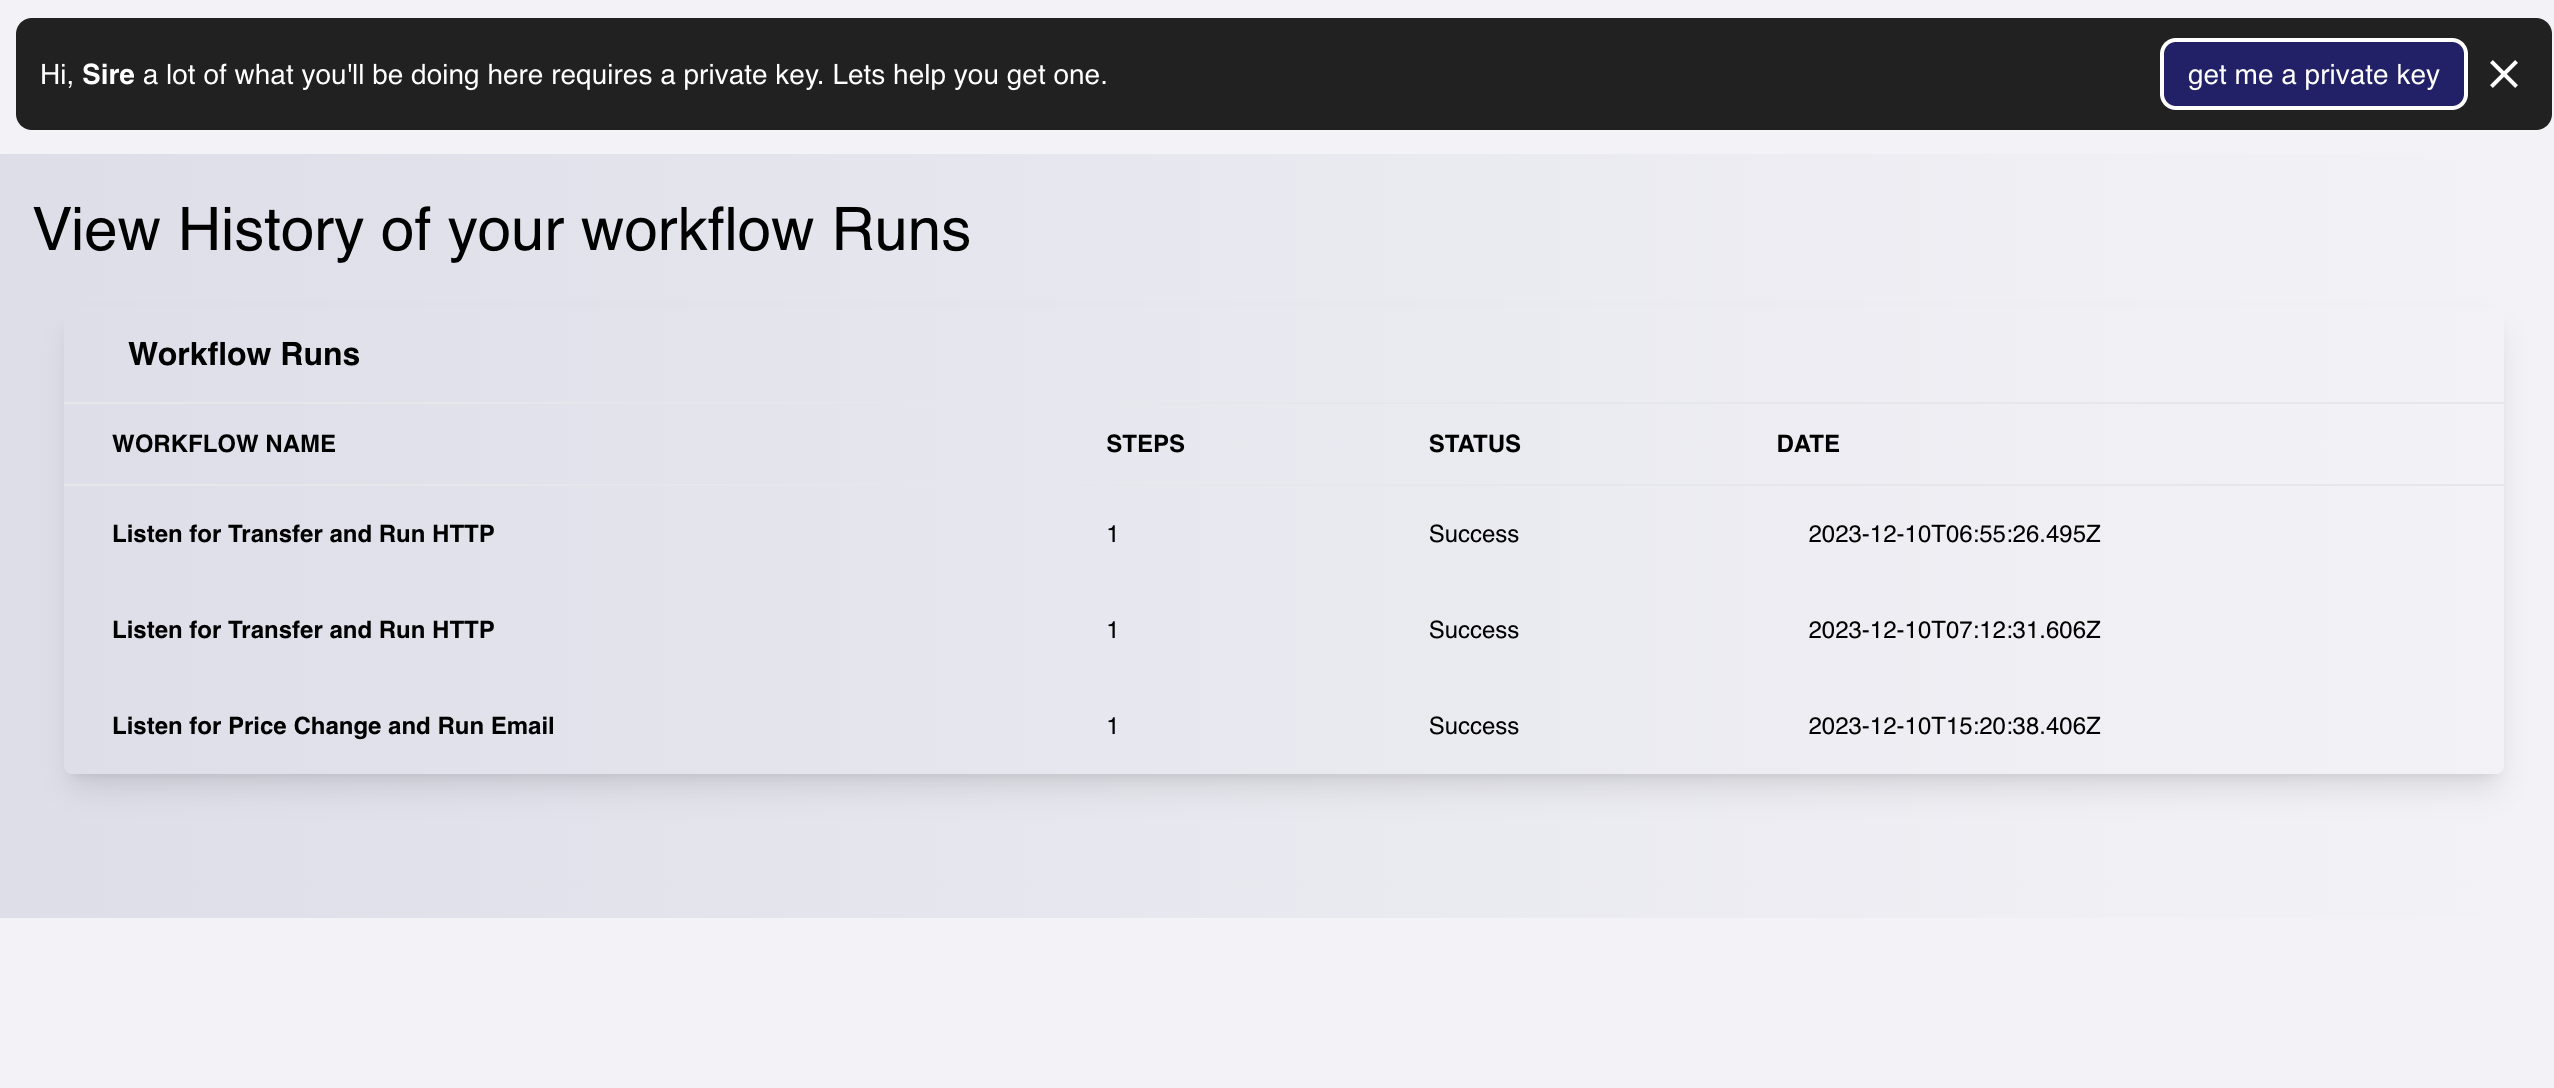Open first 'Listen for Transfer and Run HTTP' run
2554x1088 pixels.
point(303,534)
